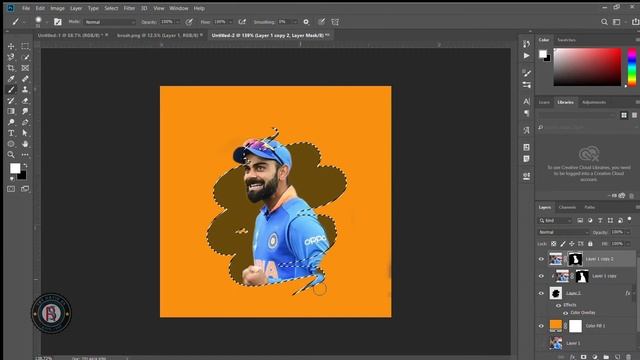Swap foreground and background colors
This screenshot has height=360, width=640.
tap(24, 165)
